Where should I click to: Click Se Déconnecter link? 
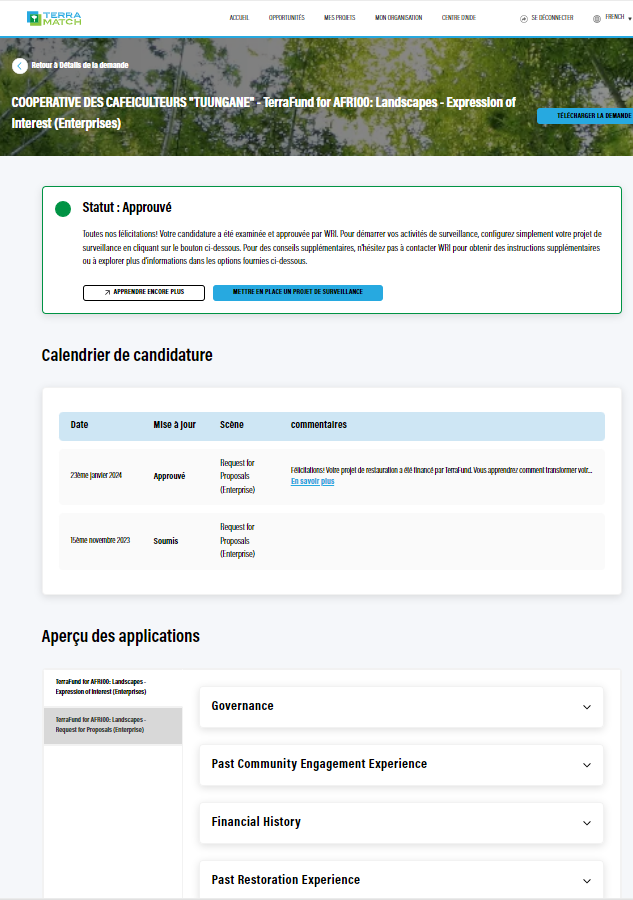[x=552, y=18]
